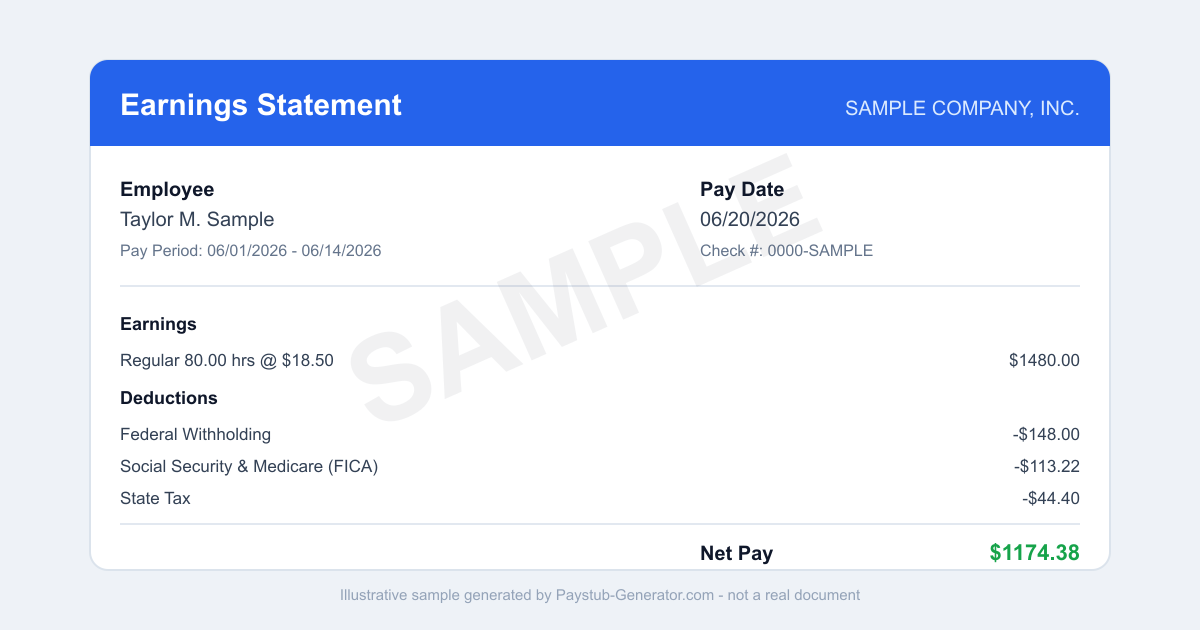1200x630 pixels.
Task: Select the Regular 80.00 hrs line
Action: pos(227,360)
